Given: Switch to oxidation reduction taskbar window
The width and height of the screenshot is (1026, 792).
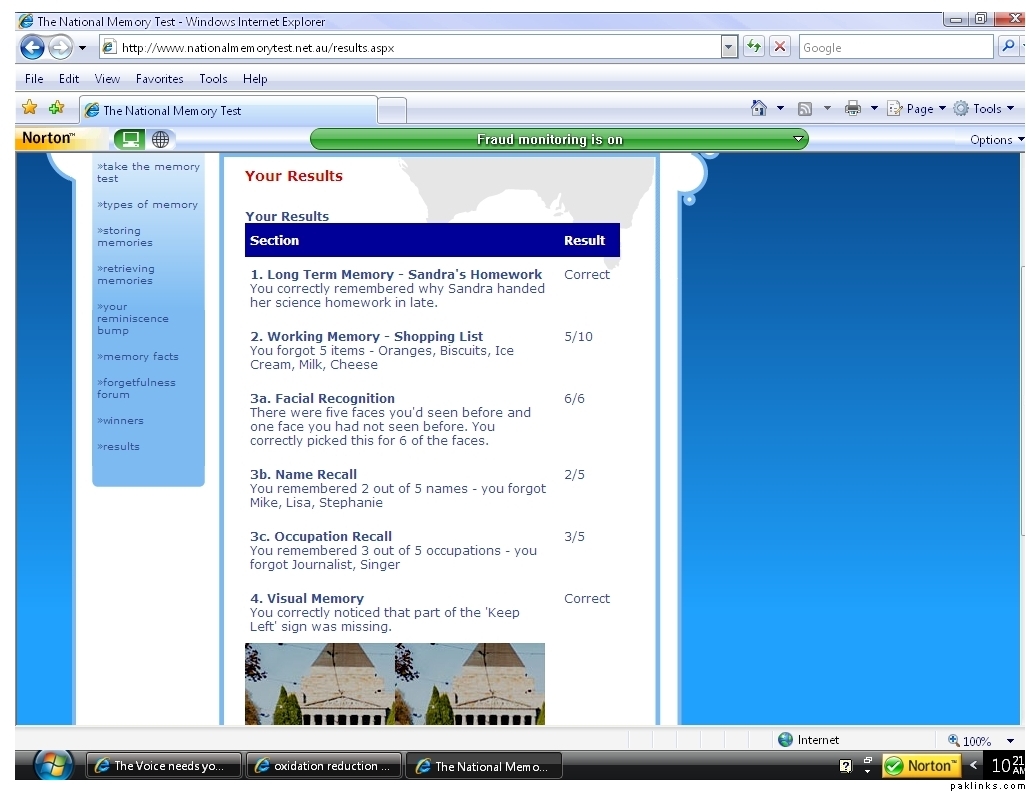Looking at the screenshot, I should tap(323, 766).
